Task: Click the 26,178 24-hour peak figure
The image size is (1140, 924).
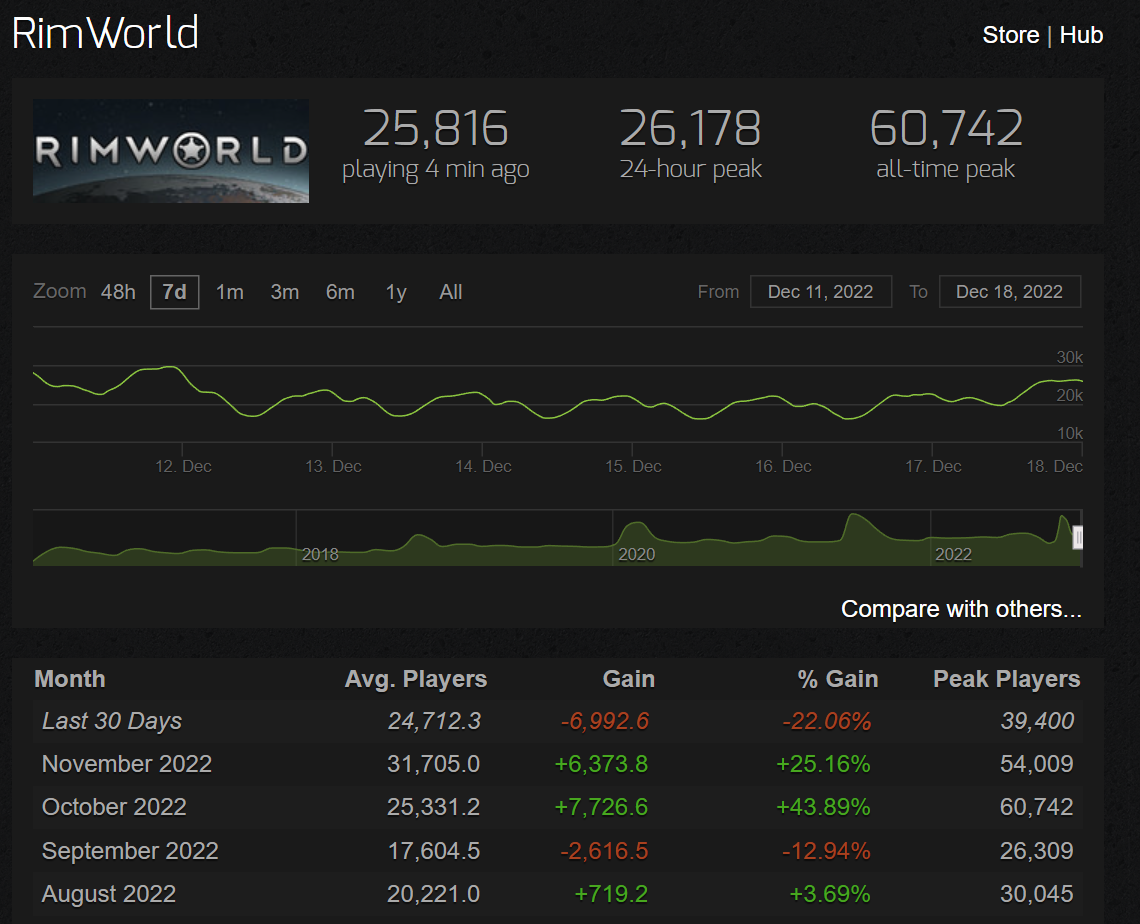Action: [690, 129]
